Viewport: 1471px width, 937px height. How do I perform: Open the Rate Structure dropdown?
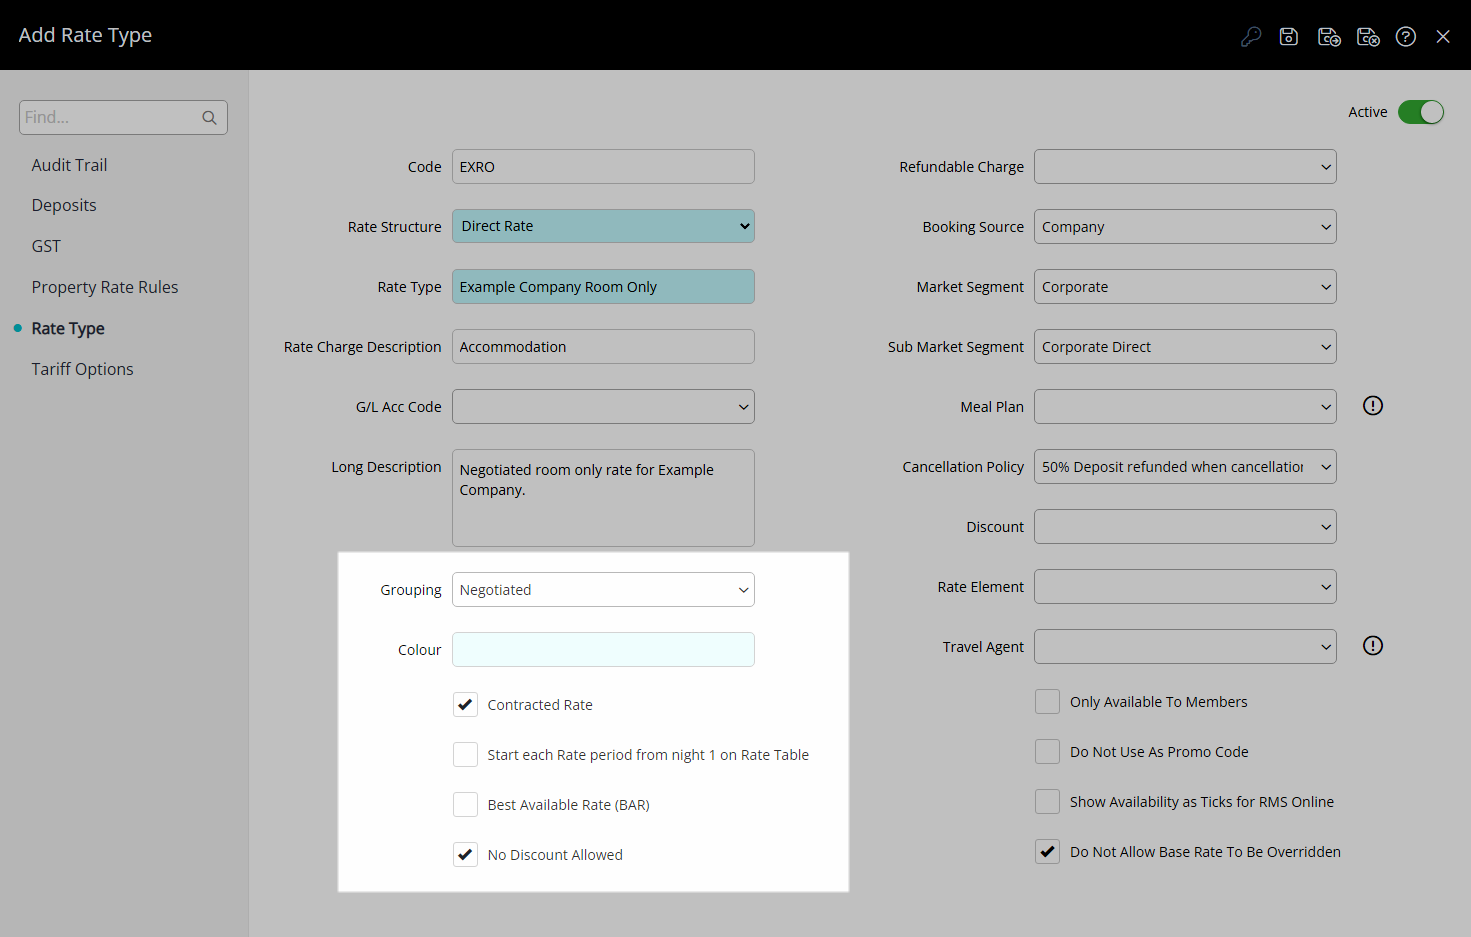(x=603, y=226)
